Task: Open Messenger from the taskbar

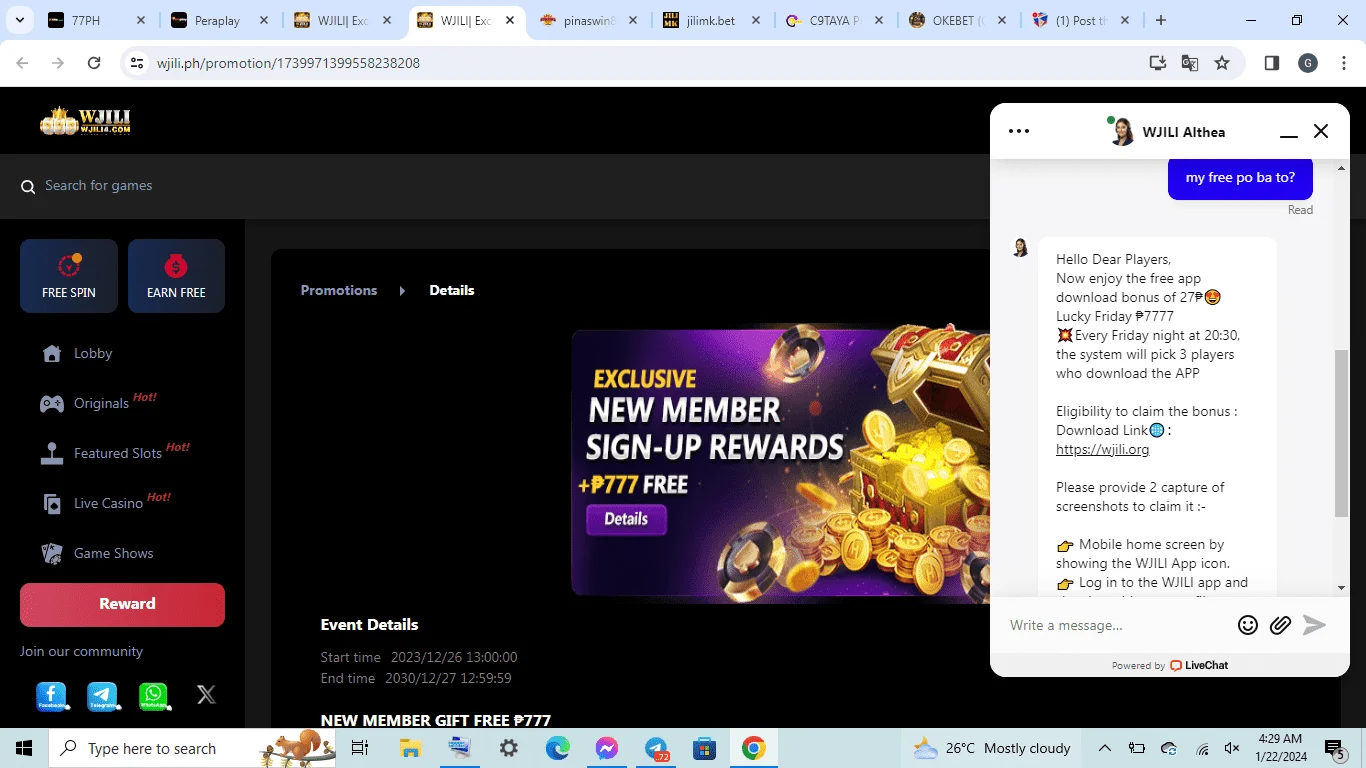Action: pyautogui.click(x=607, y=748)
